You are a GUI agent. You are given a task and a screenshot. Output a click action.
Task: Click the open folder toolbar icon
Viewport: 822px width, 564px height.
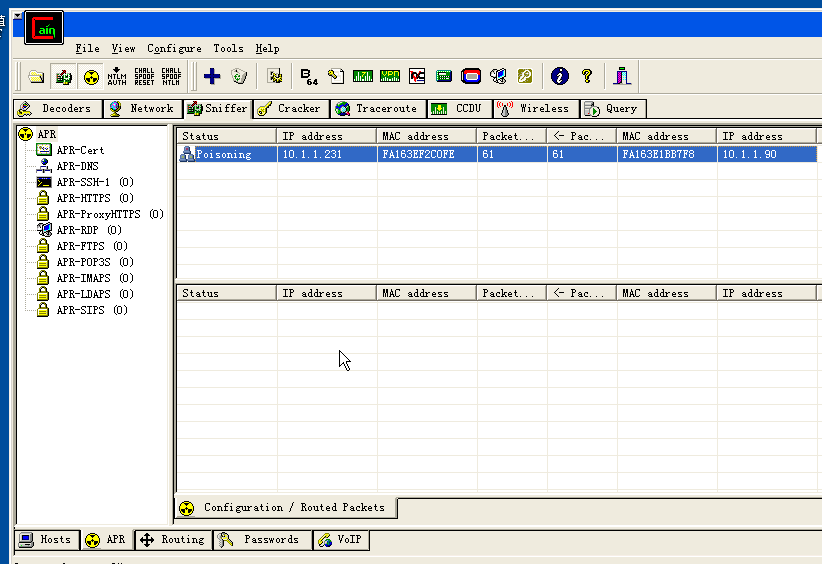[36, 77]
